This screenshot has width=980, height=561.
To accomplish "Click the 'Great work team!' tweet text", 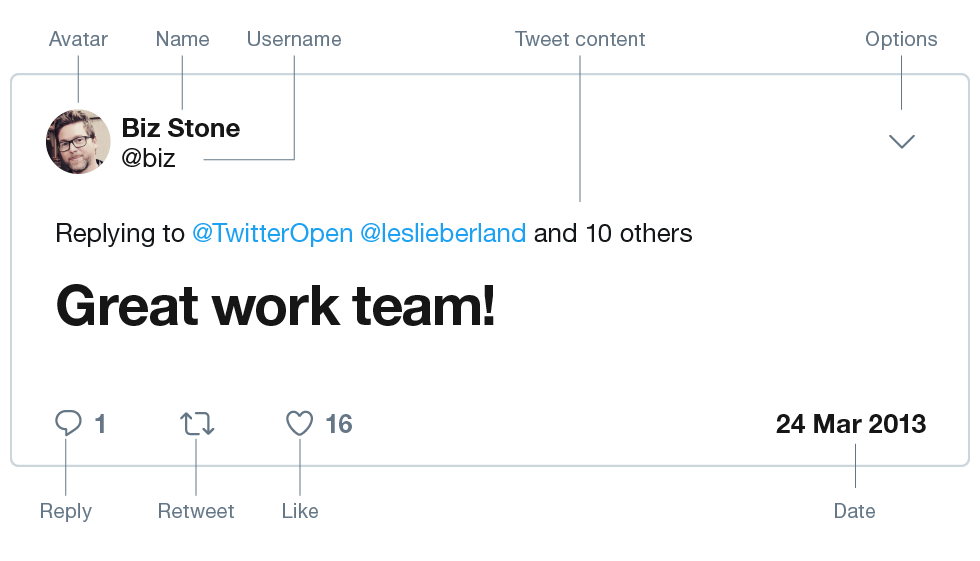I will pos(275,305).
